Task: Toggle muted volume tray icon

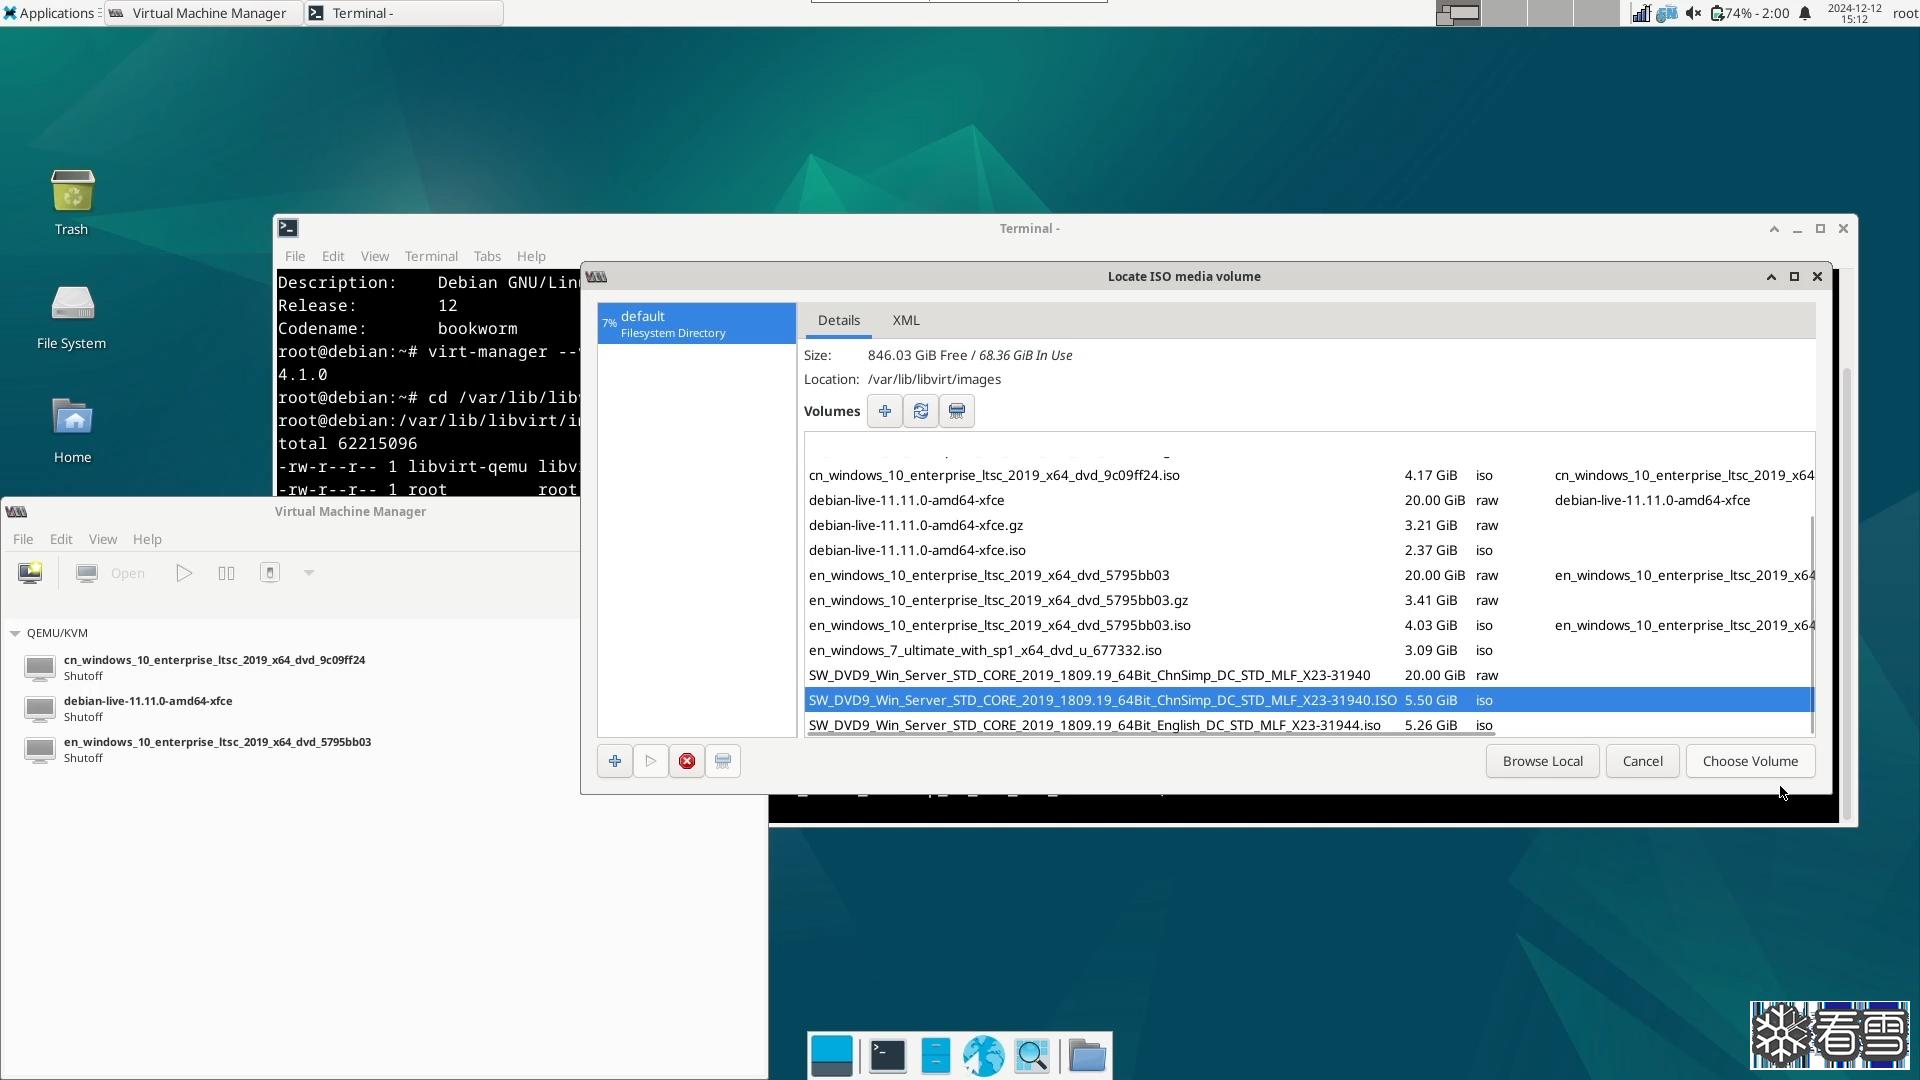Action: click(x=1693, y=13)
